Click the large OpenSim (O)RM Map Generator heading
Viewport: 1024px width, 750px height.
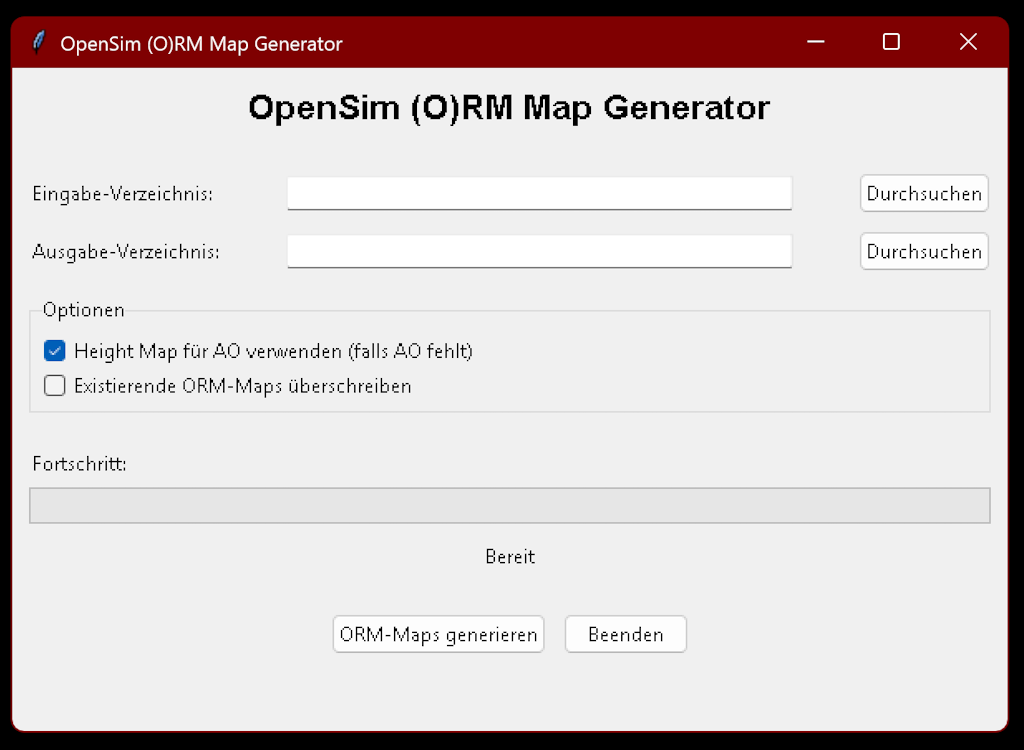point(509,107)
